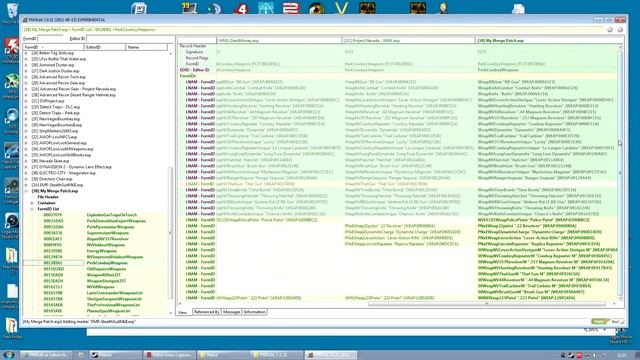Click into the Editor ID search field
This screenshot has height=360, width=640.
pos(129,39)
